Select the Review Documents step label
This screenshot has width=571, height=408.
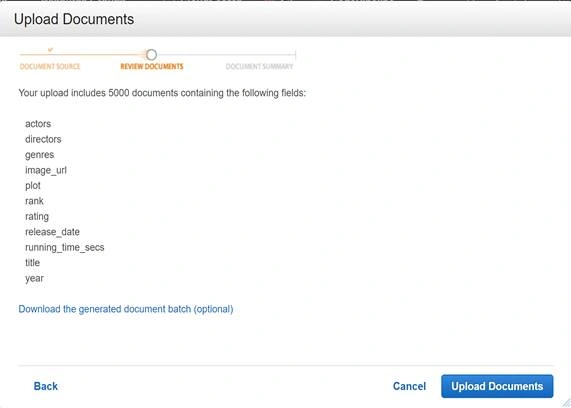(x=152, y=67)
